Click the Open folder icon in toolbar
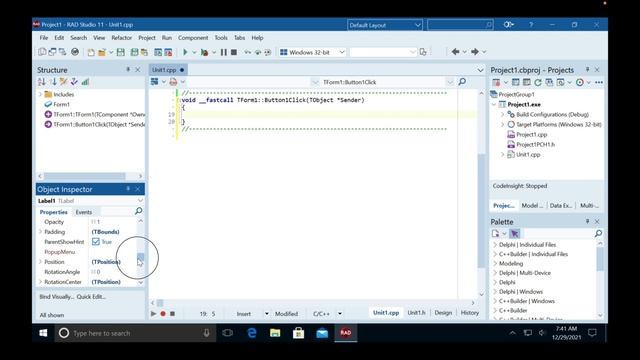The width and height of the screenshot is (640, 360). [x=102, y=52]
